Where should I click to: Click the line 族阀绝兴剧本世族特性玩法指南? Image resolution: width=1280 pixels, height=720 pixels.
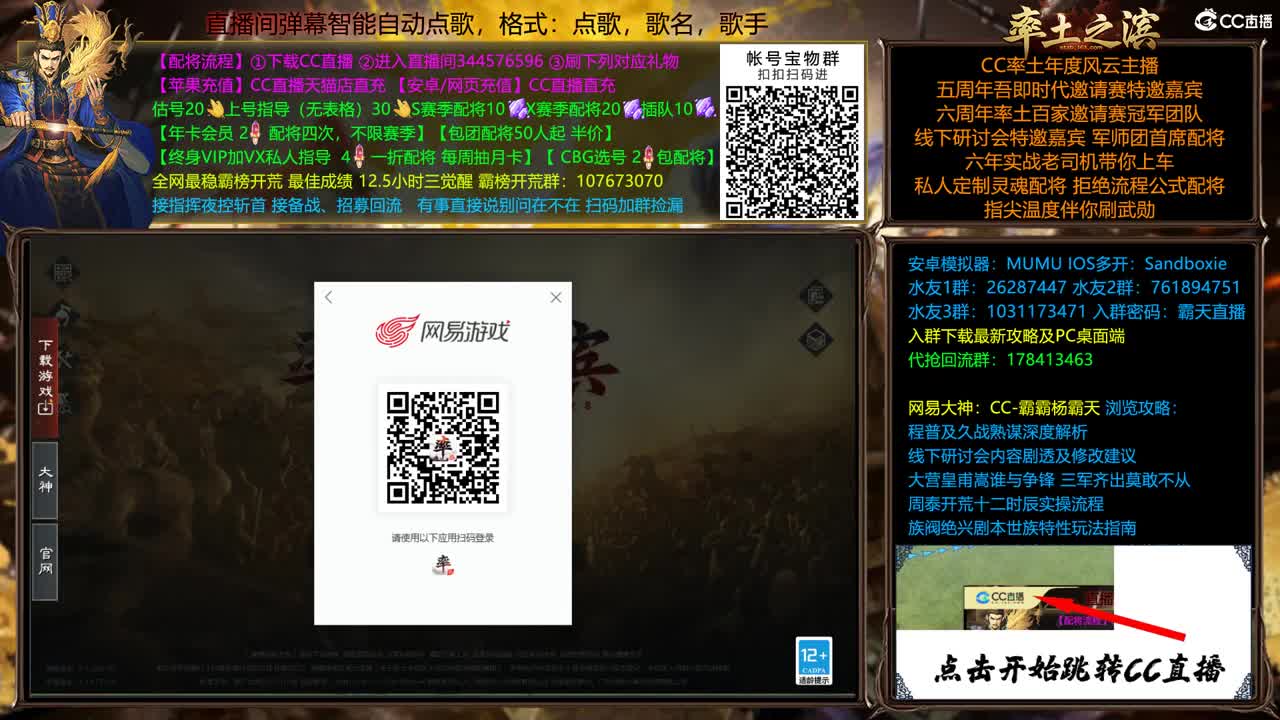click(1022, 528)
